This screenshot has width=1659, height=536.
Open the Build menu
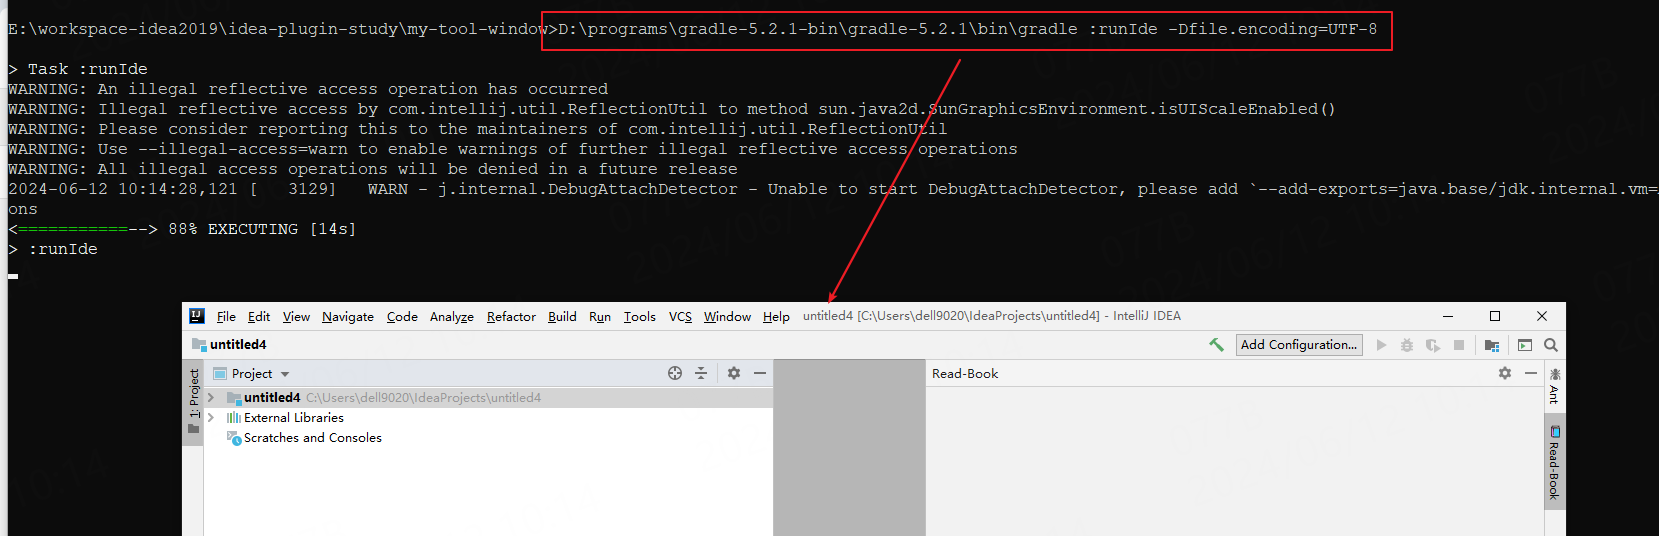tap(562, 317)
